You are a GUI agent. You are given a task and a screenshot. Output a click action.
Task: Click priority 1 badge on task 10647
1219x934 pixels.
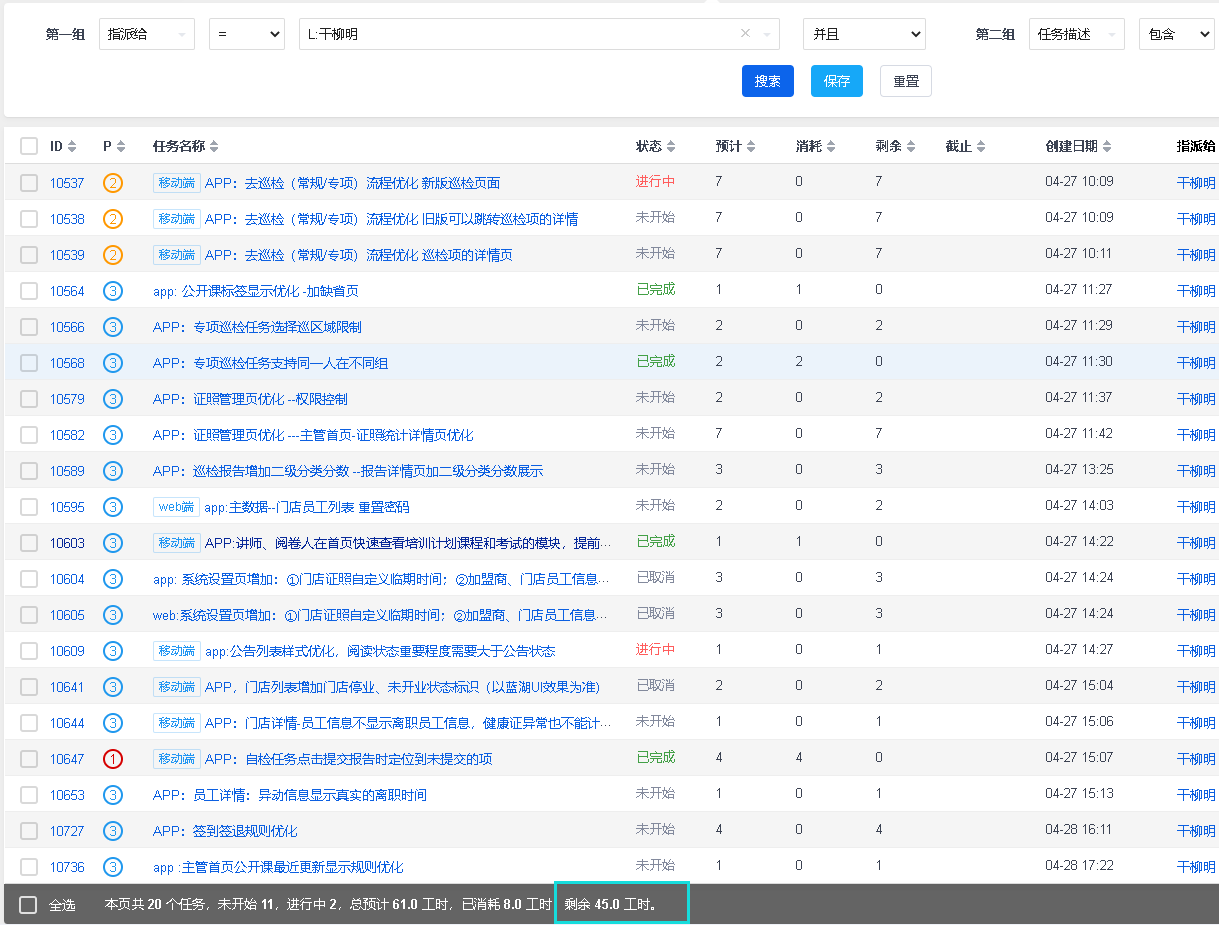pyautogui.click(x=113, y=759)
